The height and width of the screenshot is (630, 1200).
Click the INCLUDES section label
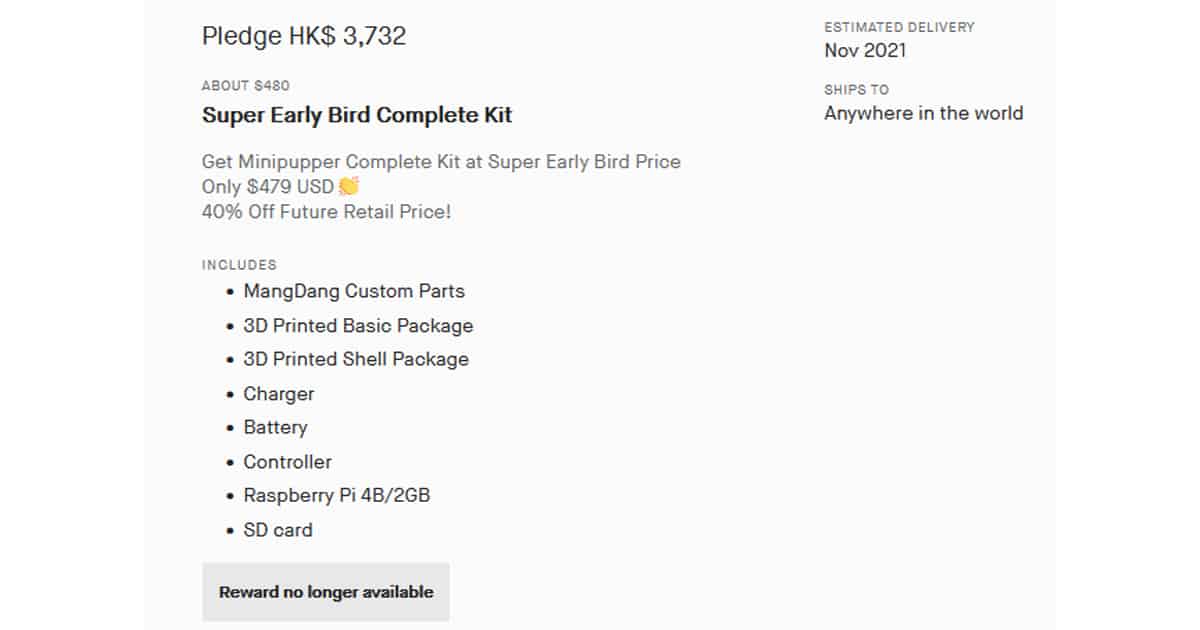(239, 265)
